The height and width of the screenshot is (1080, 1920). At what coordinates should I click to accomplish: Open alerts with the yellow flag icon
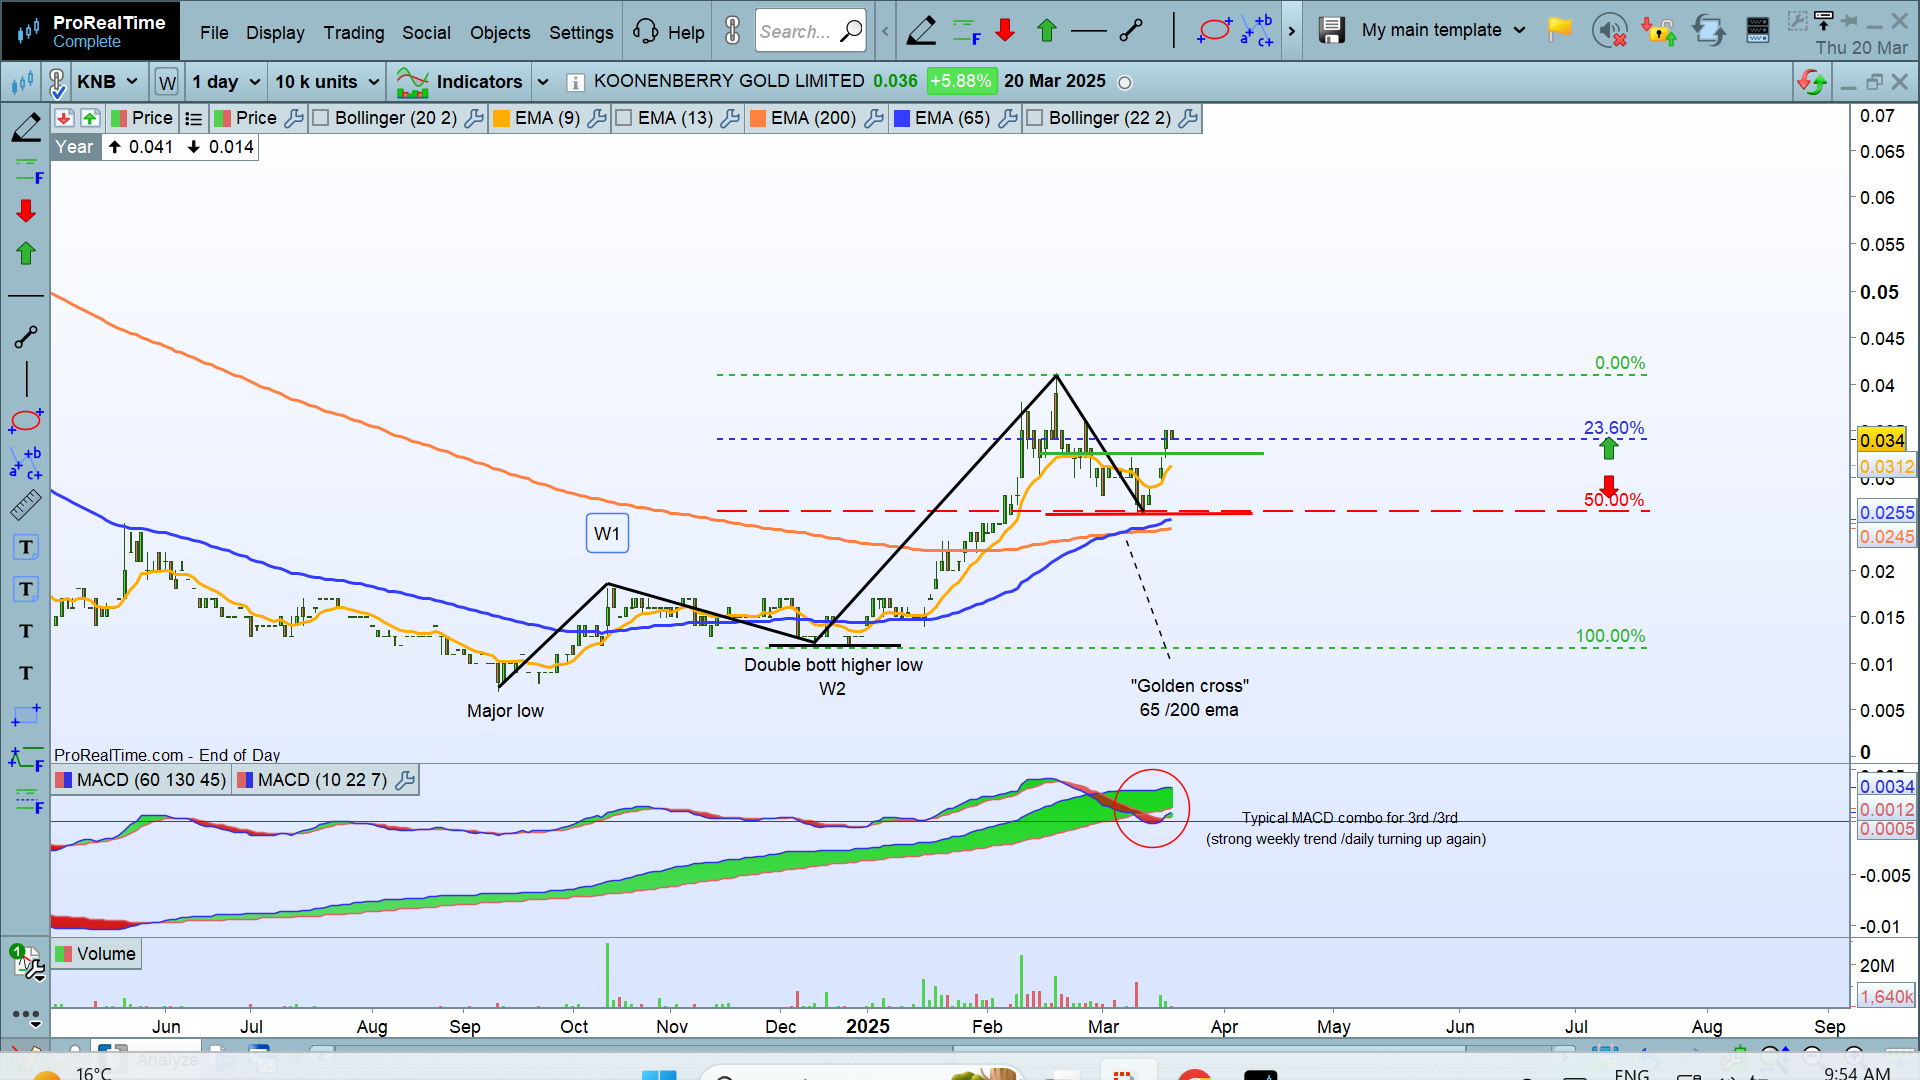[1559, 30]
